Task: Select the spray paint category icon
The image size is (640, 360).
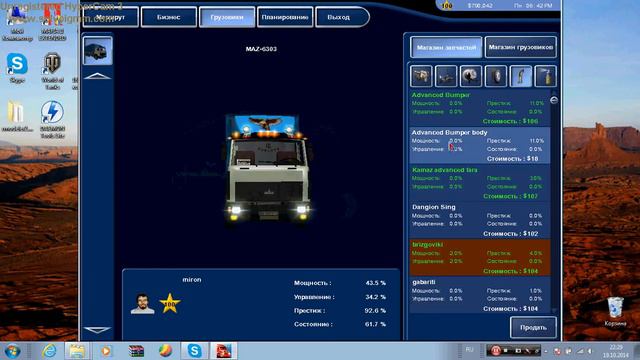Action: [546, 76]
